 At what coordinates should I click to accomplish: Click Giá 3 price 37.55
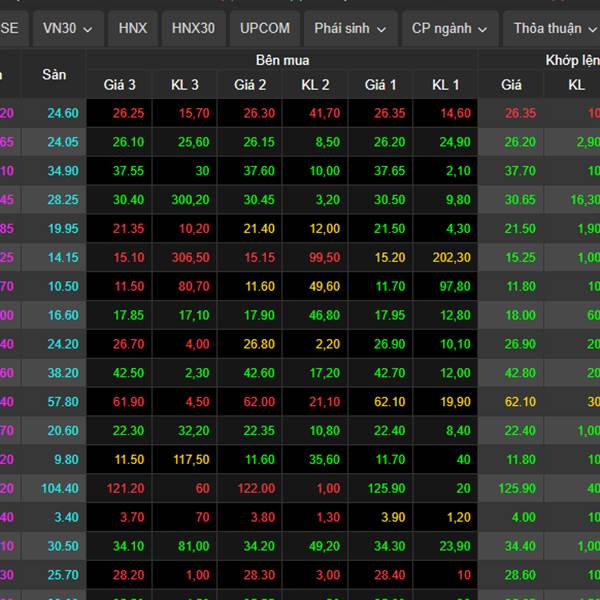click(x=128, y=171)
